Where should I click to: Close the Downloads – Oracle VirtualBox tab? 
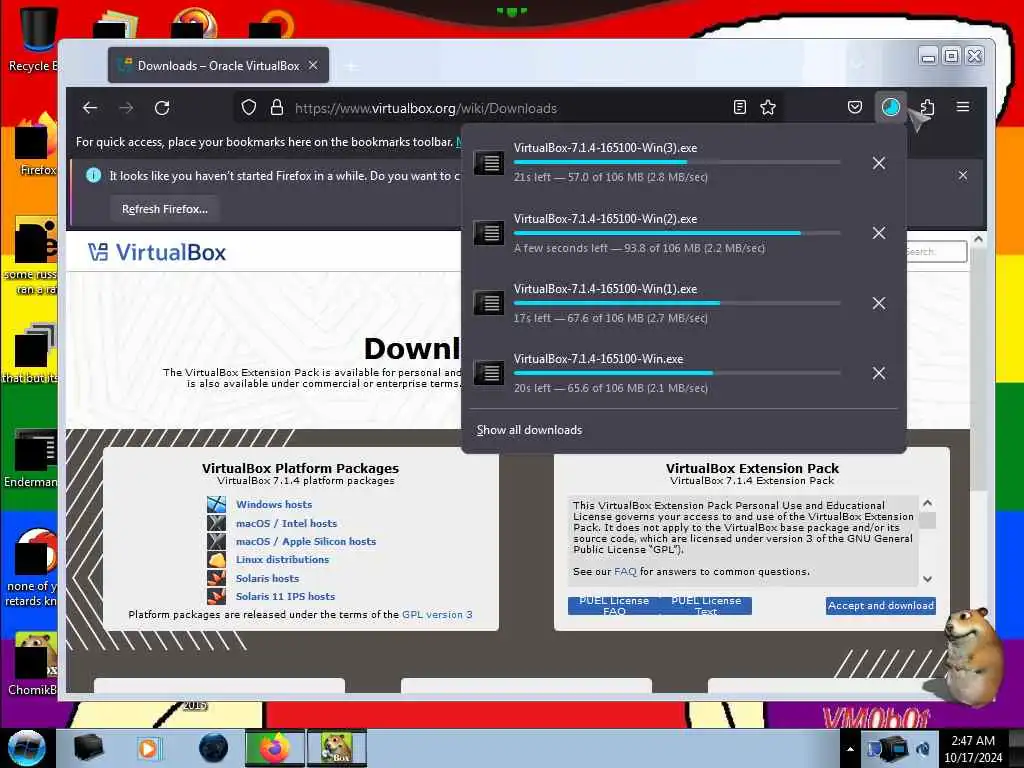point(313,65)
